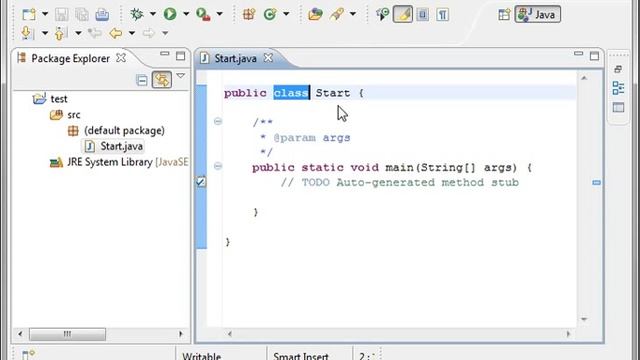Click the Task List icon on right trim
640x360 pixels.
pyautogui.click(x=618, y=107)
